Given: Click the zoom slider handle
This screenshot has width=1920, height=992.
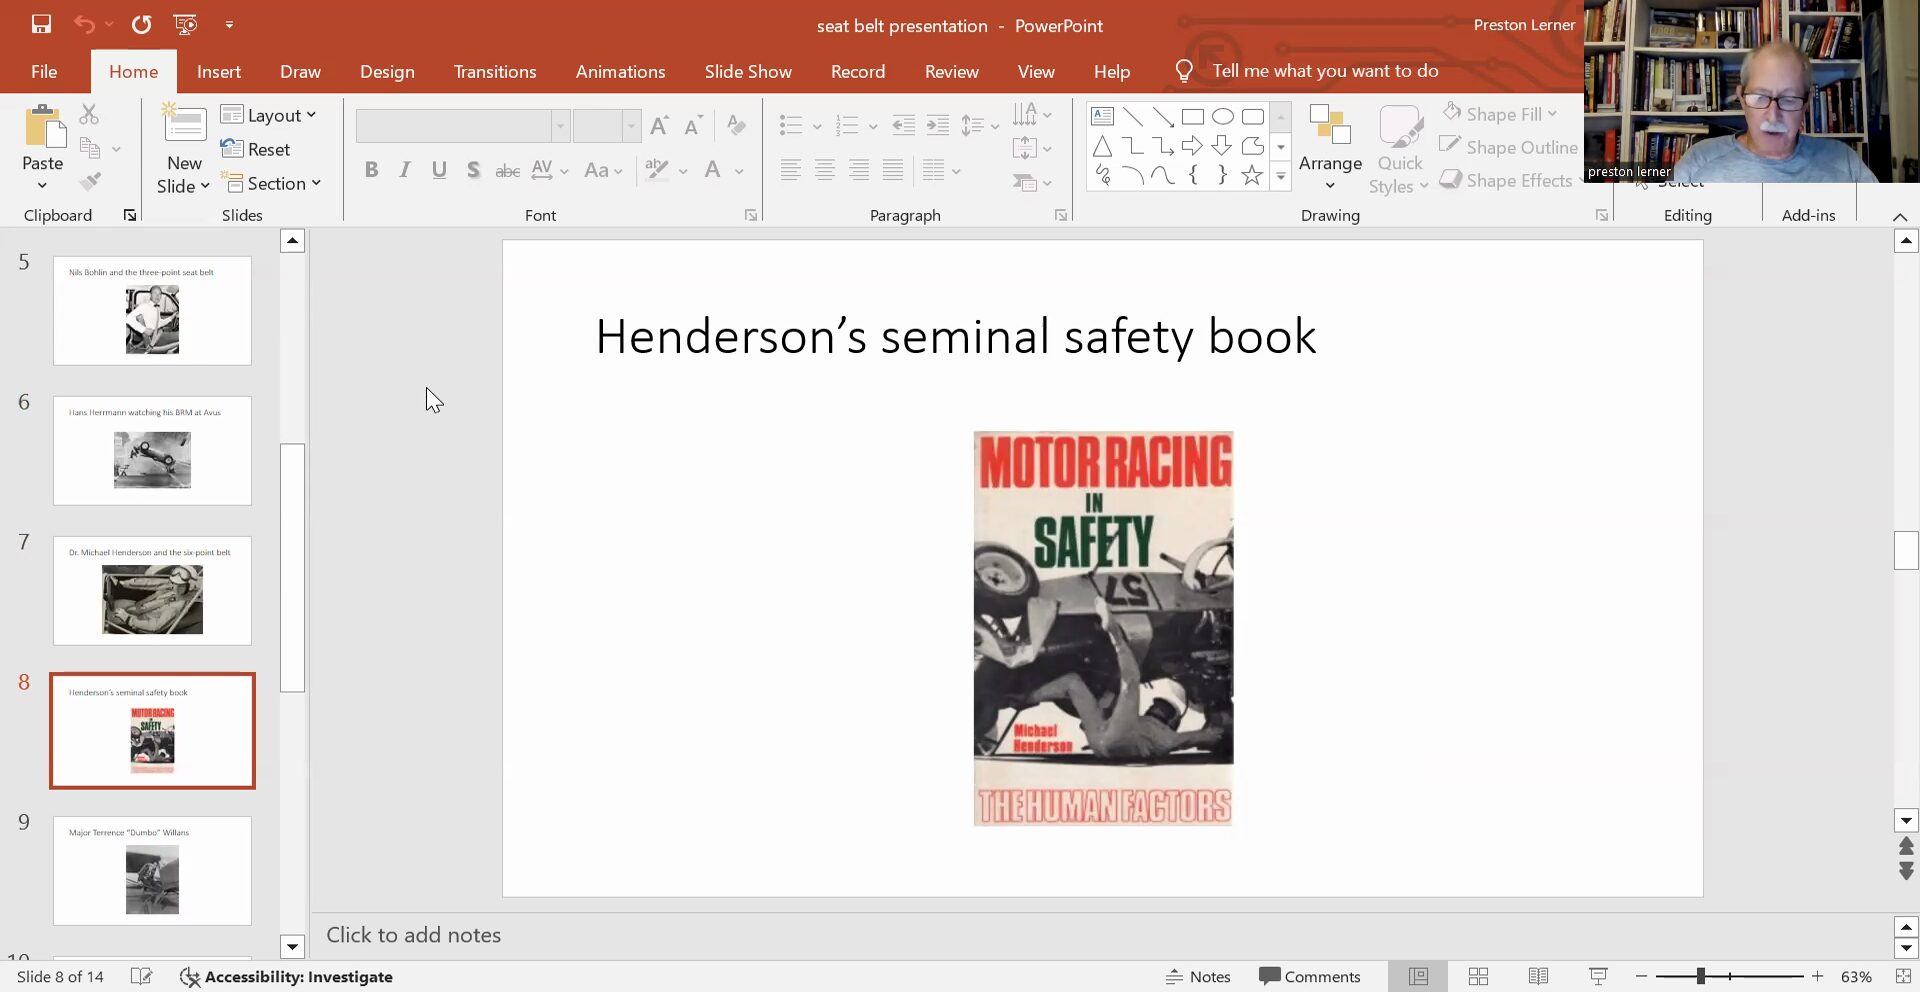Looking at the screenshot, I should (x=1700, y=976).
